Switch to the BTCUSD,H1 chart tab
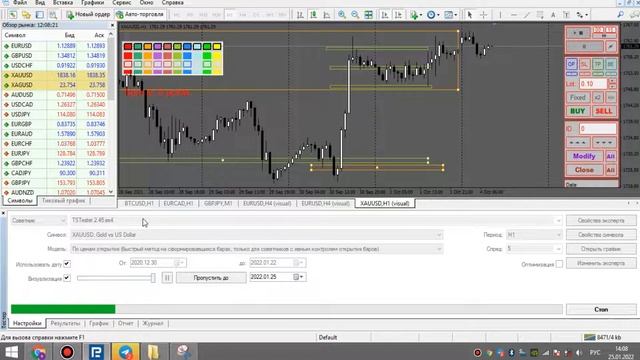 [139, 203]
